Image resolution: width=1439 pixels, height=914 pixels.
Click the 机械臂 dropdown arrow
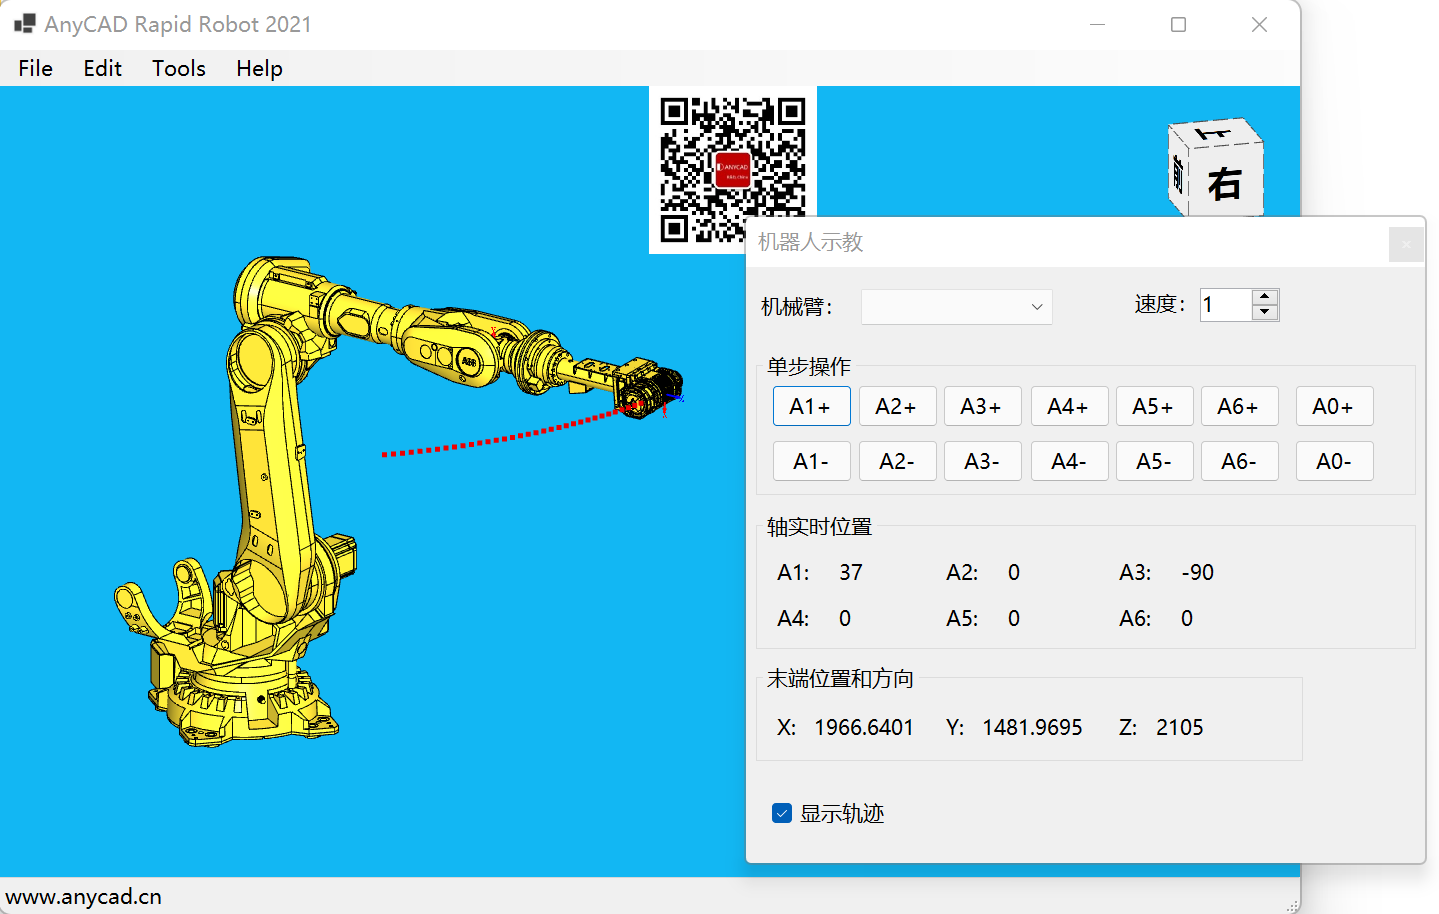[1036, 307]
